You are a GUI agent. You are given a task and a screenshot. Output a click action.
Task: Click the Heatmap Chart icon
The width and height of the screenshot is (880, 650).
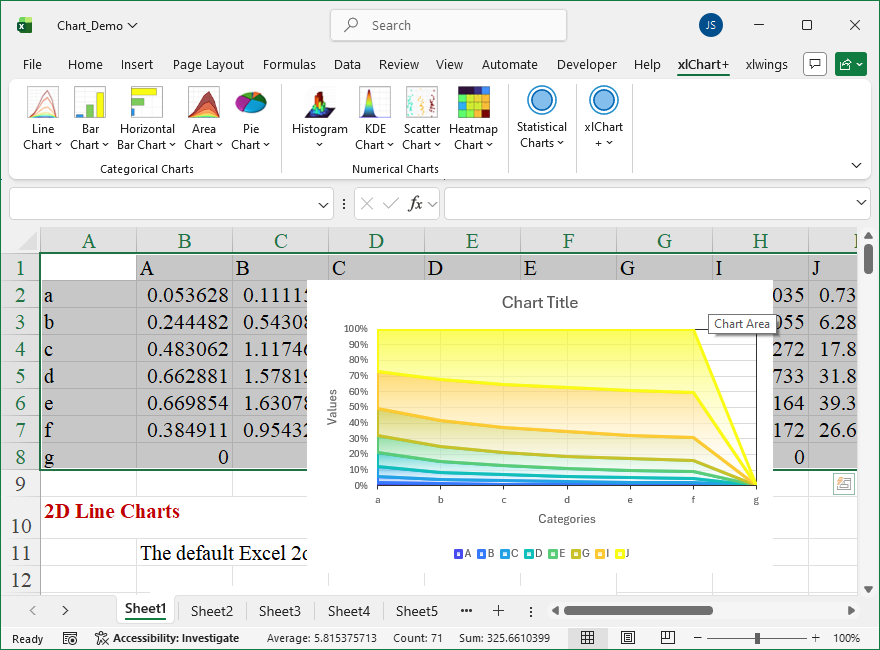(x=473, y=103)
